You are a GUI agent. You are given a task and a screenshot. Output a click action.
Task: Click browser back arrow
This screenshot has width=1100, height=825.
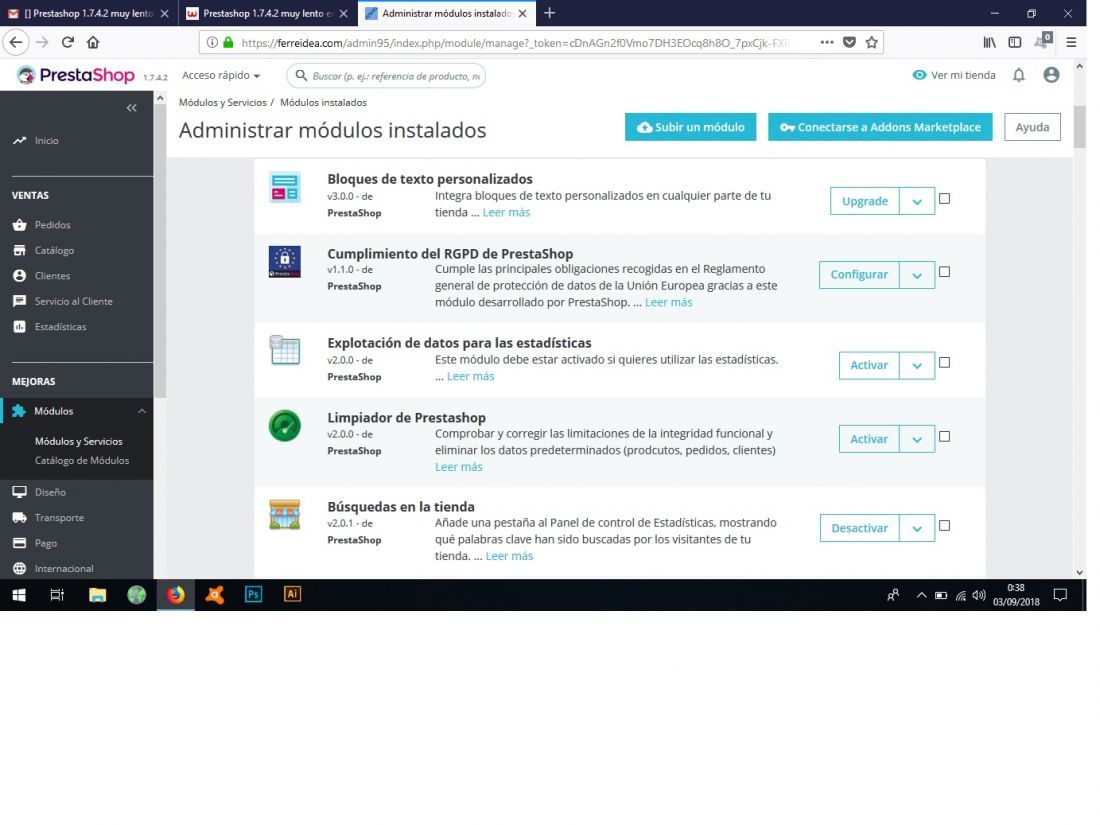point(15,42)
